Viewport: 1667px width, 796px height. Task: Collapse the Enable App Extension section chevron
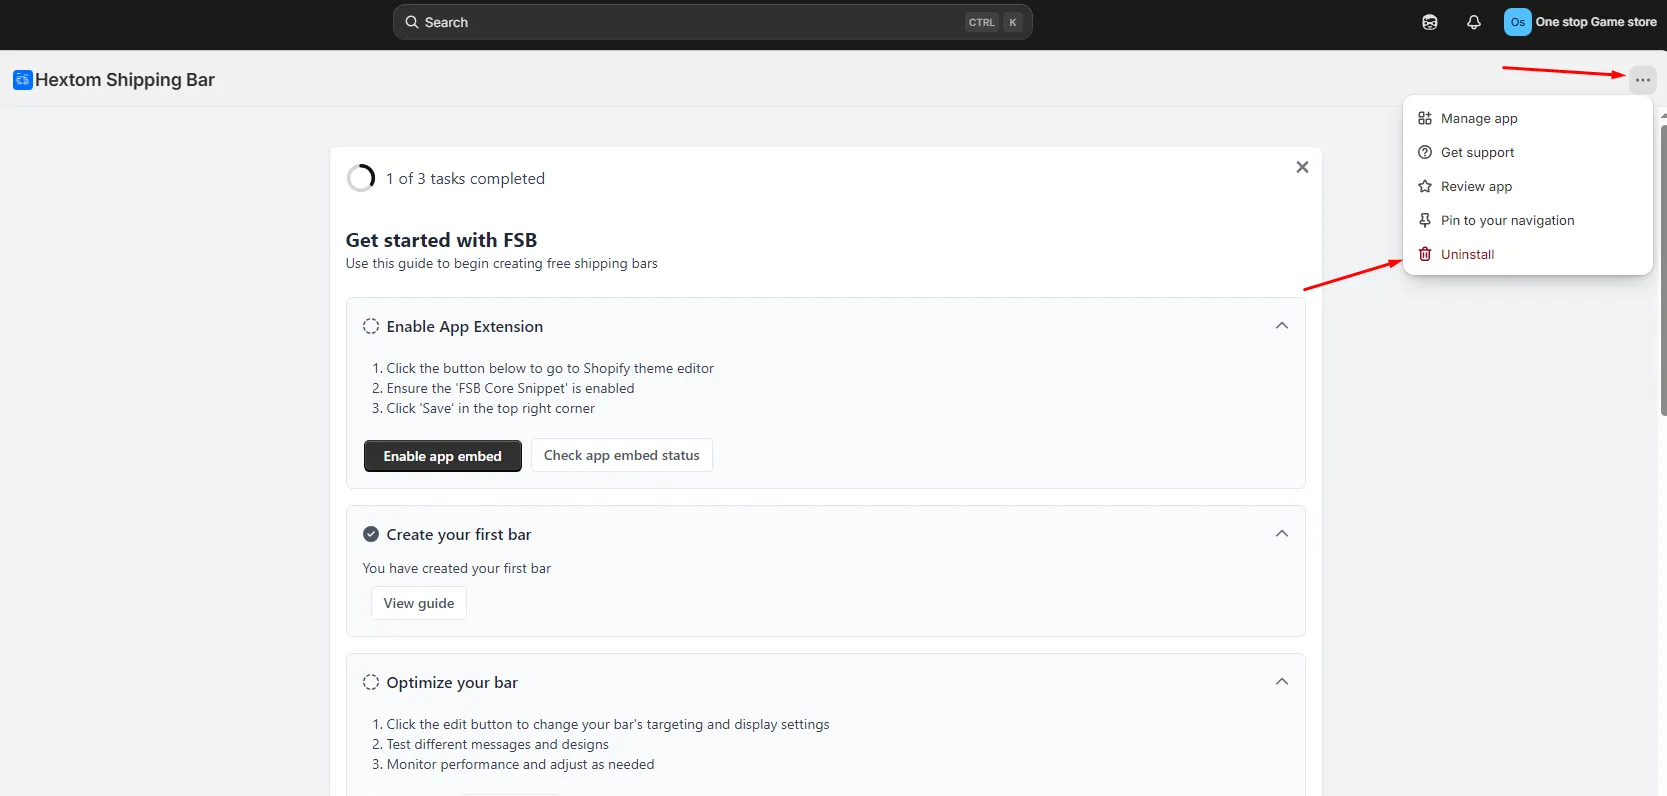1282,326
